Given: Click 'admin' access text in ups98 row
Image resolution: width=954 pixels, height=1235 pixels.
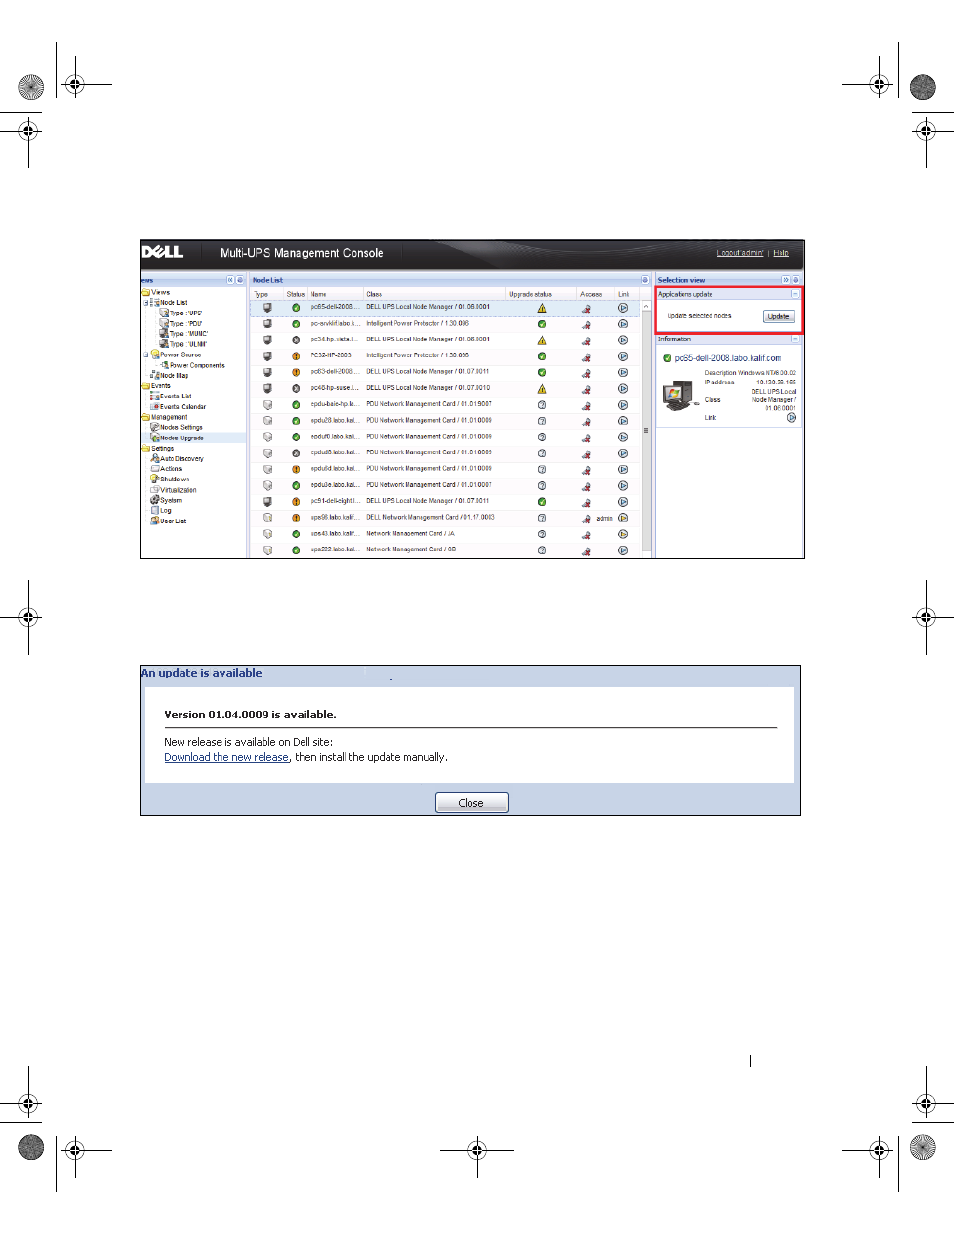Looking at the screenshot, I should 604,518.
